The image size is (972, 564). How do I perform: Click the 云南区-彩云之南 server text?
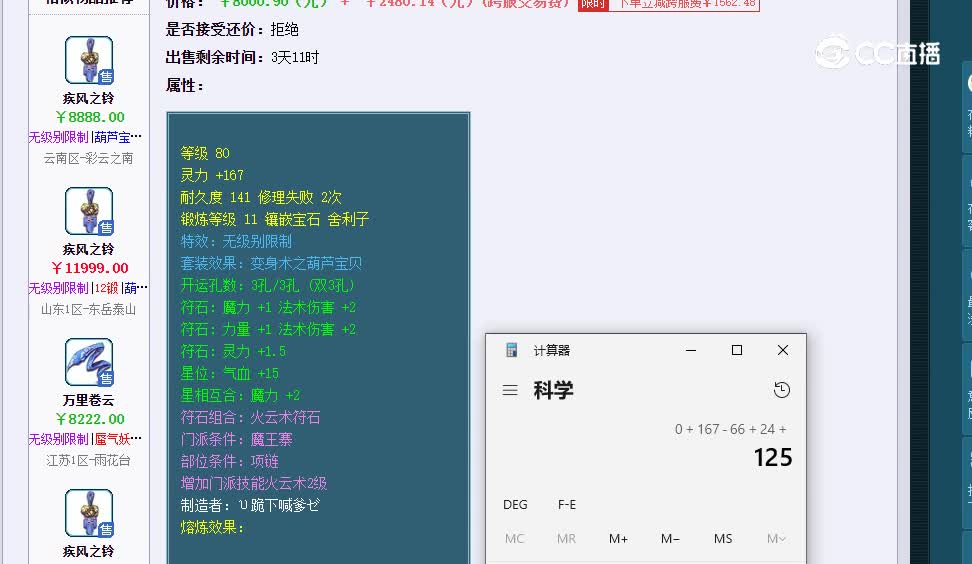89,159
